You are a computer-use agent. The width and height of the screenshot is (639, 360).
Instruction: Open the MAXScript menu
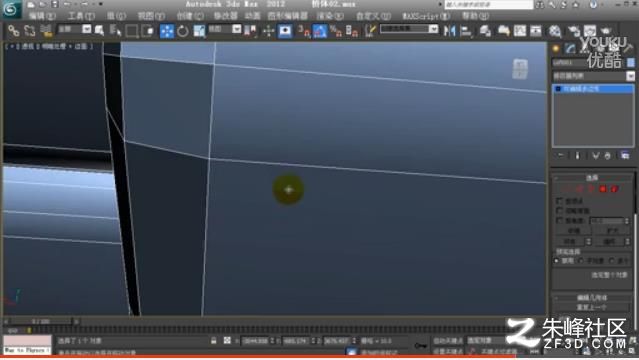[x=426, y=16]
